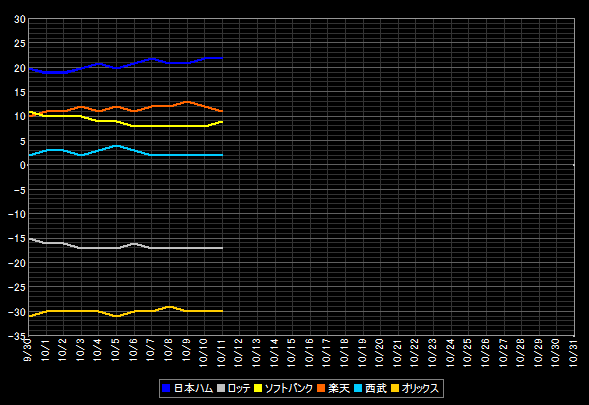This screenshot has width=589, height=405.
Task: Click the orange 楽天 legend swatch
Action: tap(321, 388)
